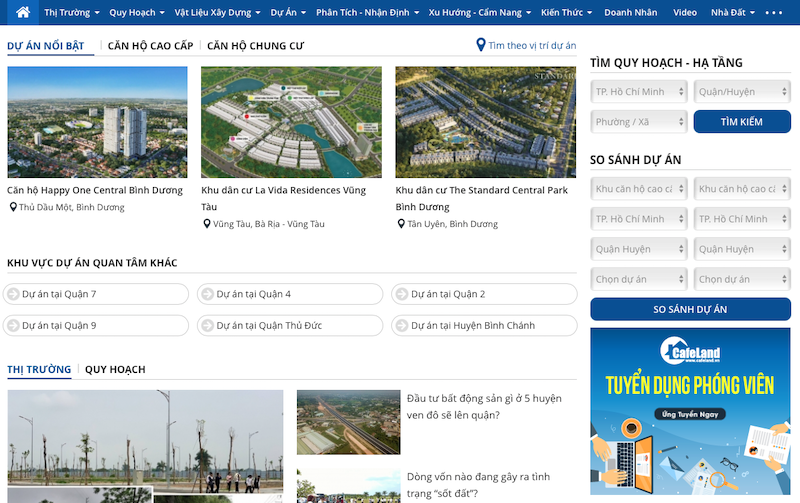Click location pin for Vũng Tàu, Bà Rịa
800x503 pixels.
207,224
